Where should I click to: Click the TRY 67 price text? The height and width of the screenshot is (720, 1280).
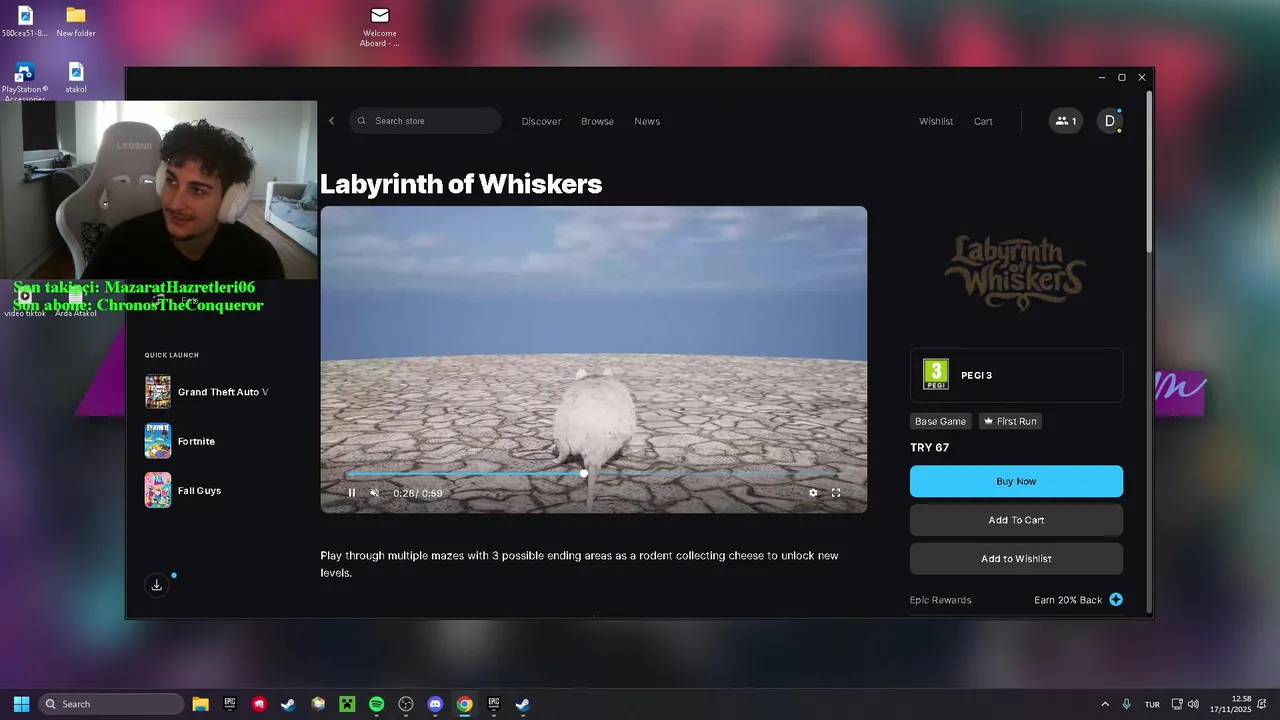click(929, 447)
